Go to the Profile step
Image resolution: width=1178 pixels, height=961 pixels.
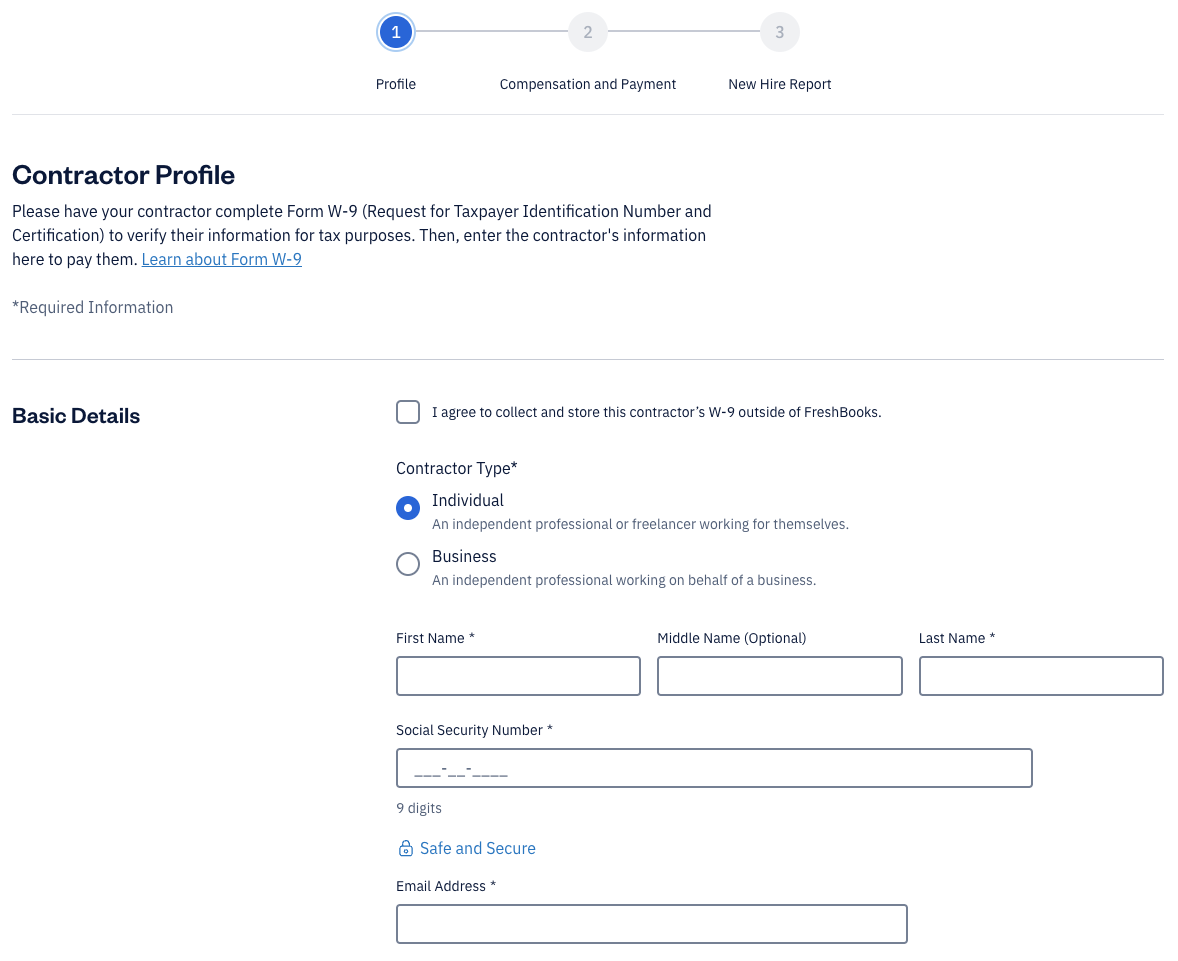(x=396, y=84)
